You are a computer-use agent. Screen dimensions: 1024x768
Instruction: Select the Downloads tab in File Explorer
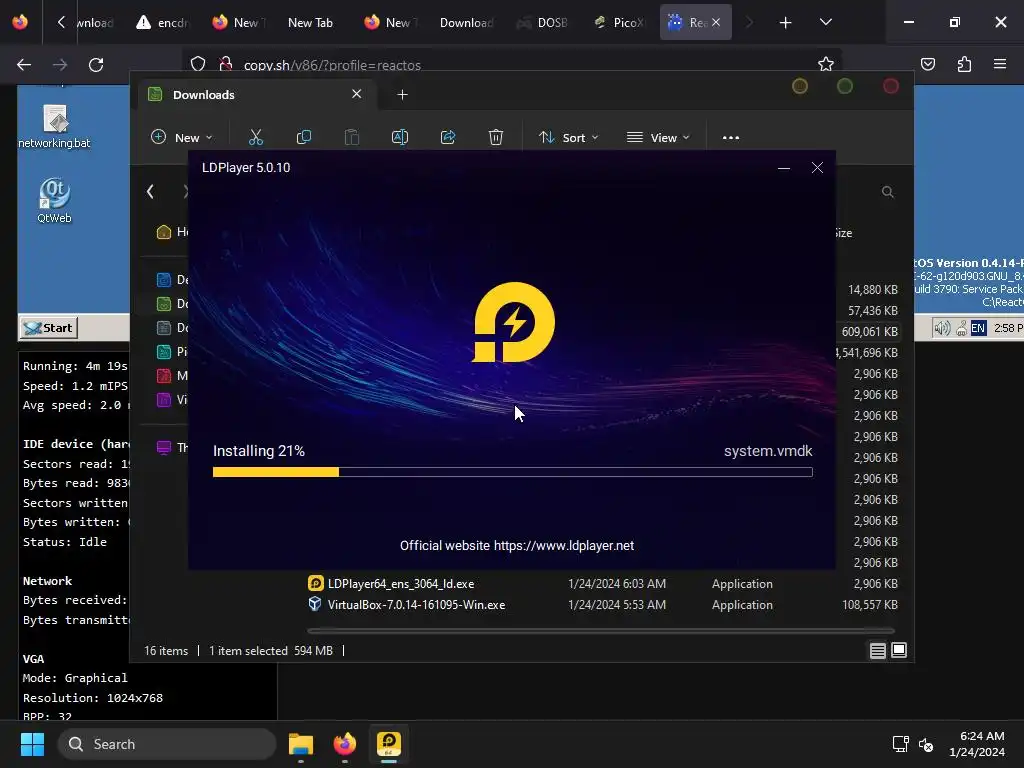[x=257, y=95]
